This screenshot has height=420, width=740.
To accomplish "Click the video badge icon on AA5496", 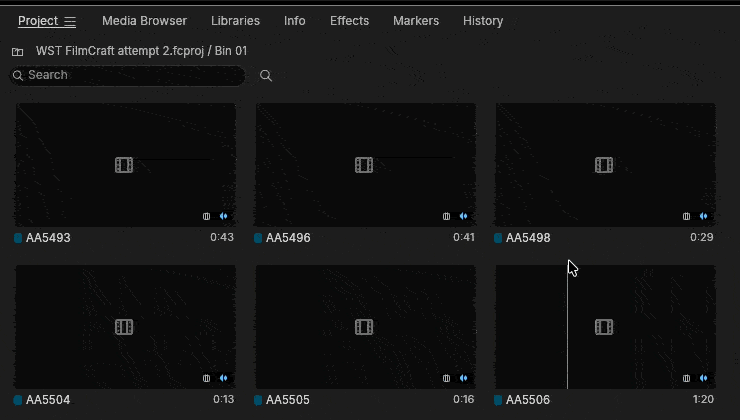I will coord(446,216).
